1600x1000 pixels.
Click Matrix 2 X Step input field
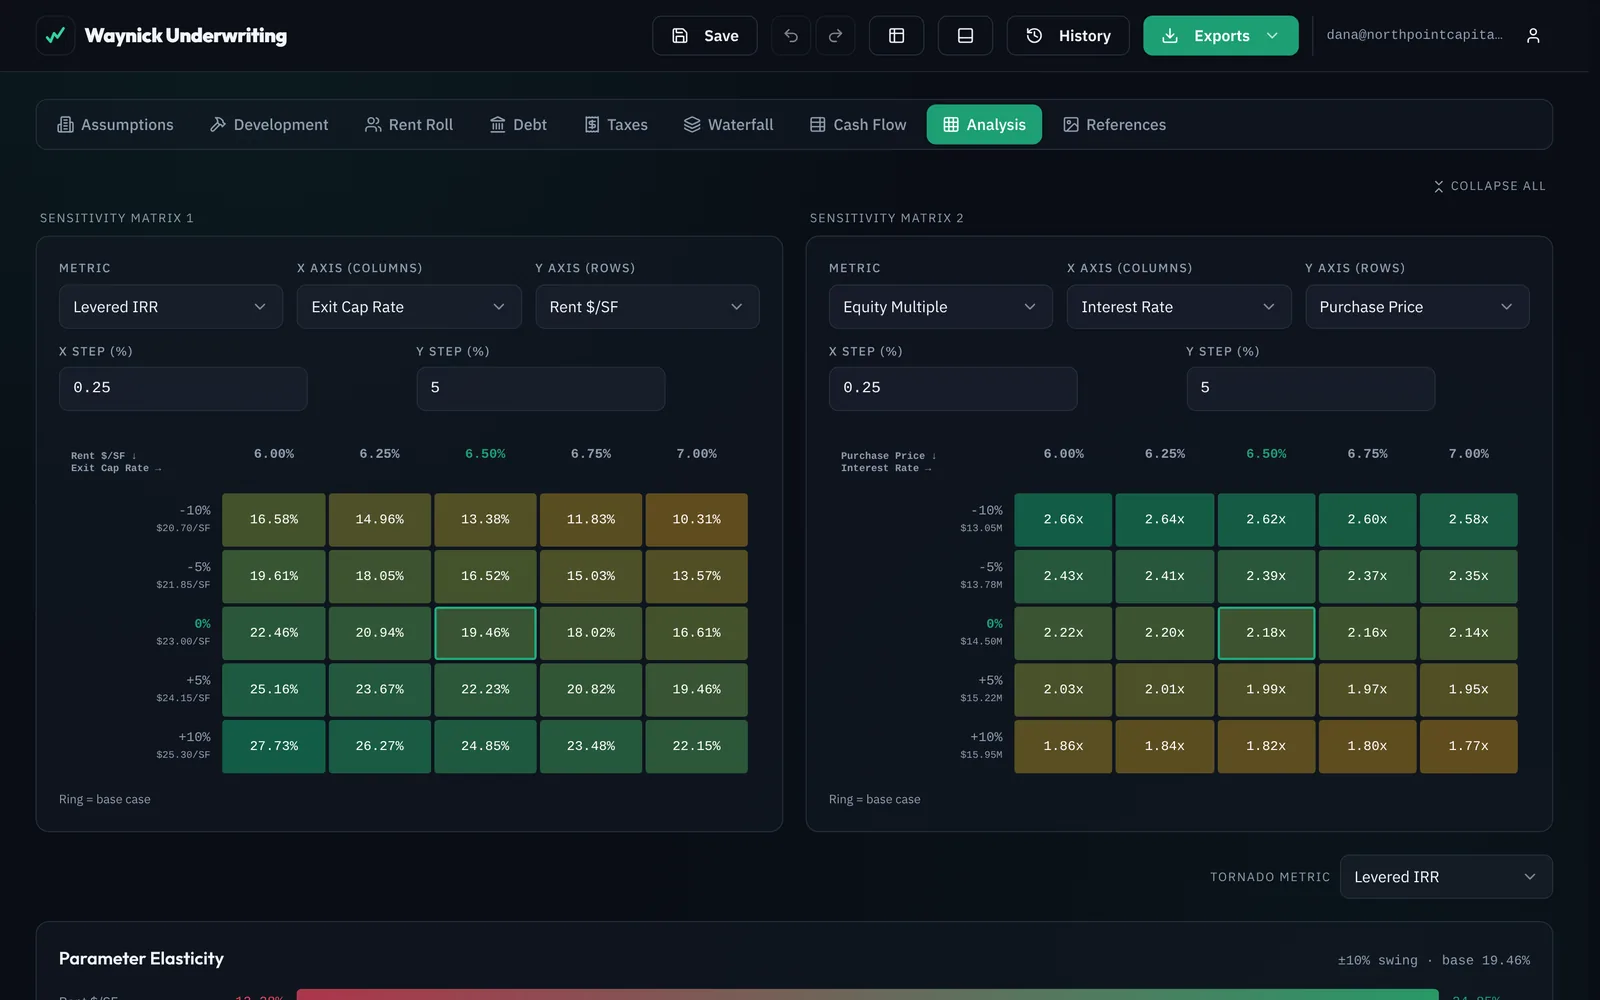point(953,388)
